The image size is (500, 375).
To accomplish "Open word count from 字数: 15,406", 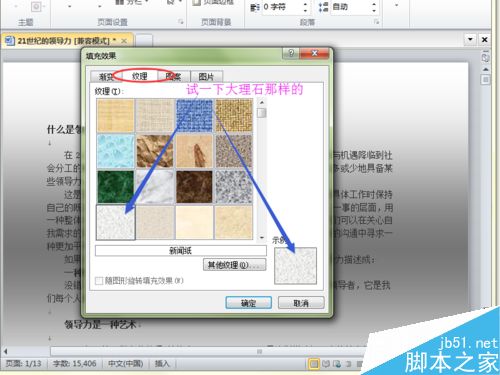I will click(75, 363).
